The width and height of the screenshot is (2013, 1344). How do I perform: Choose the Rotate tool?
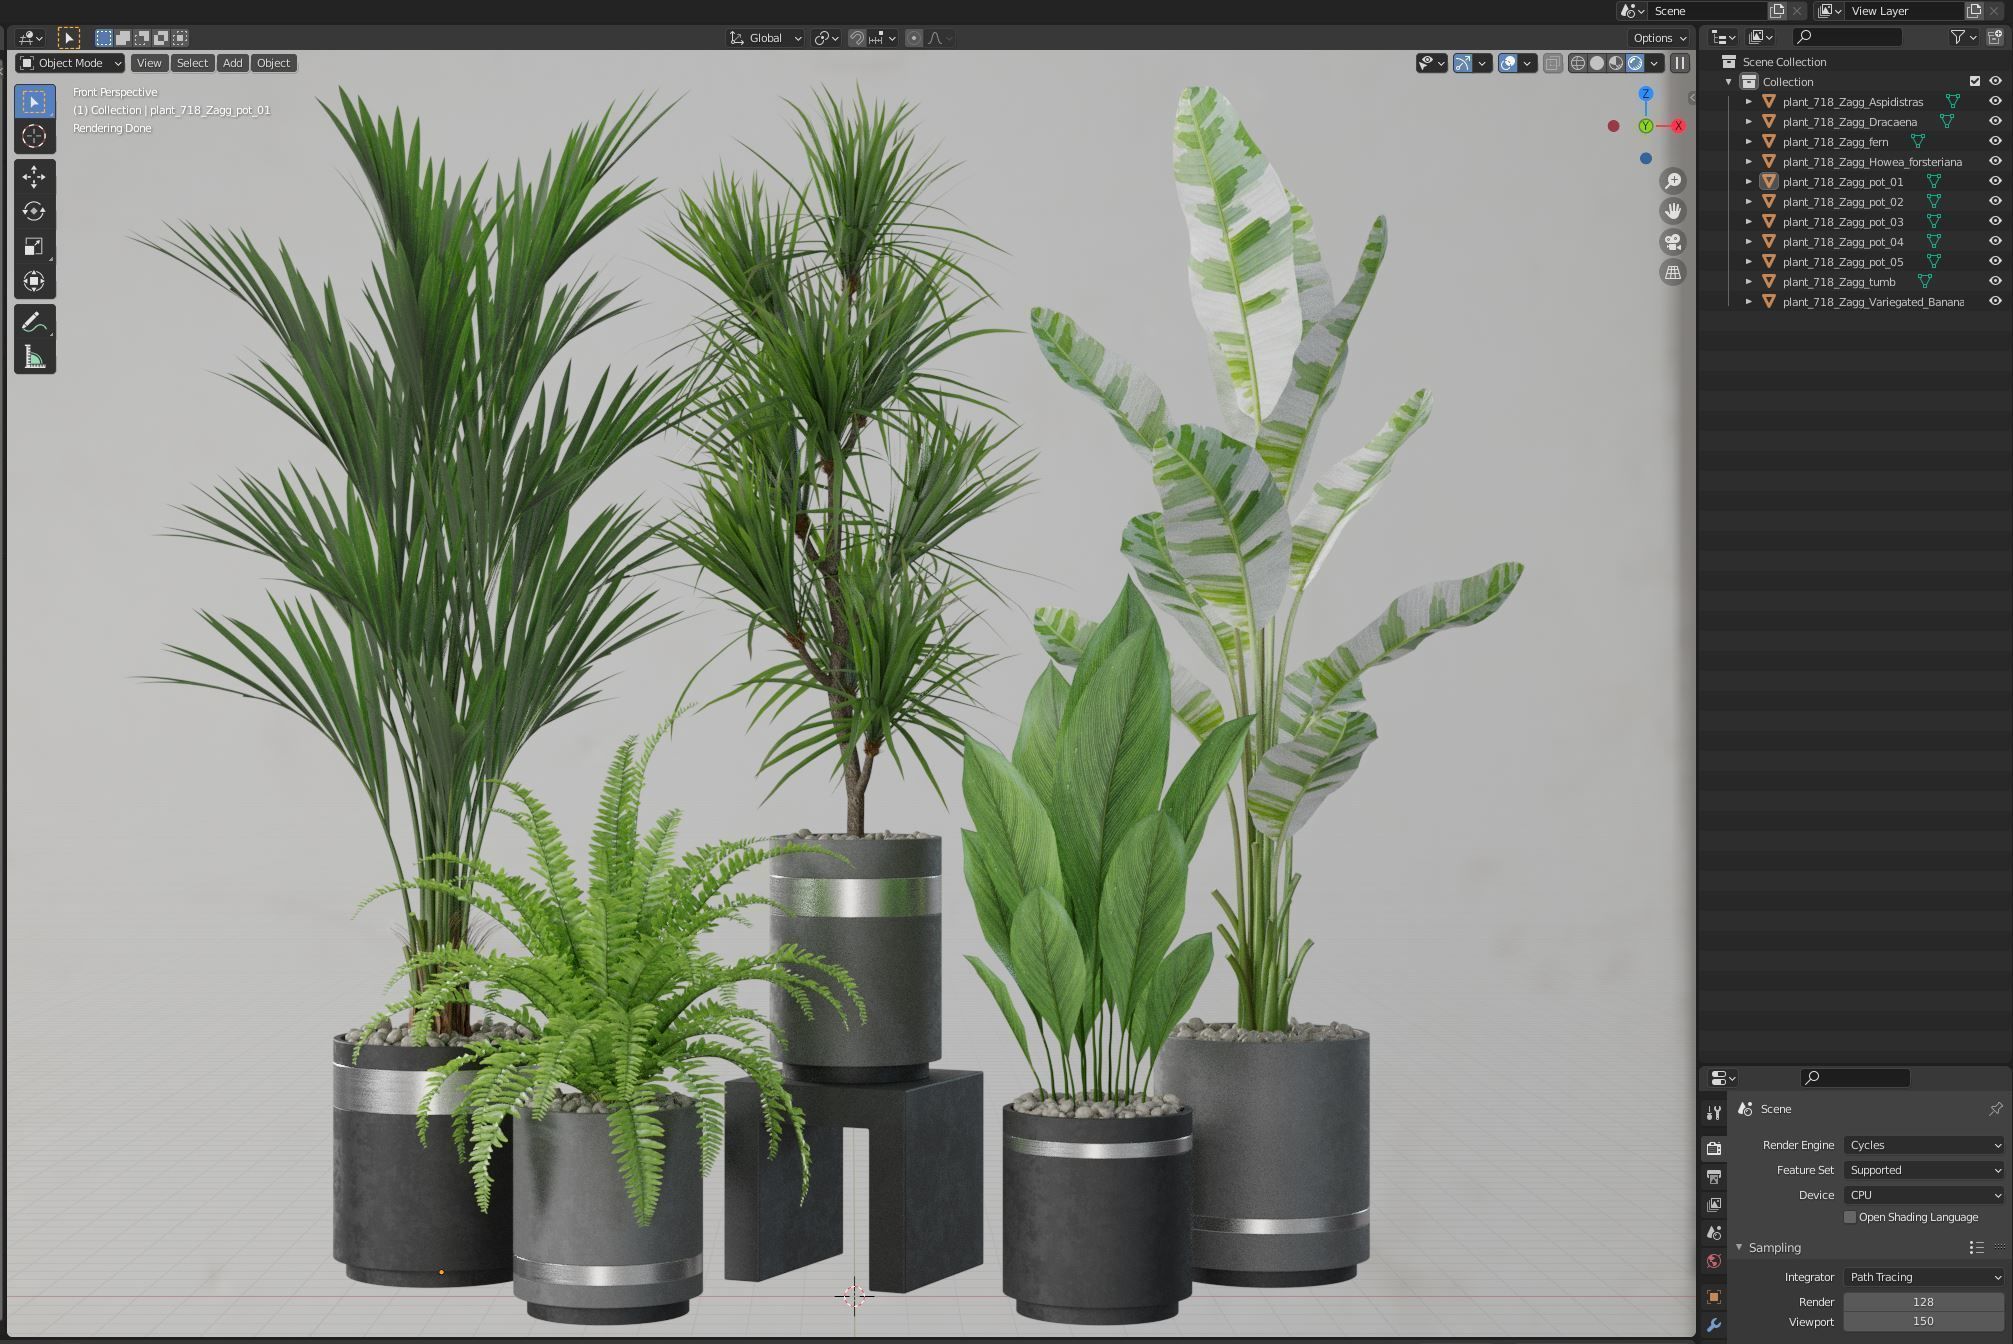tap(34, 211)
